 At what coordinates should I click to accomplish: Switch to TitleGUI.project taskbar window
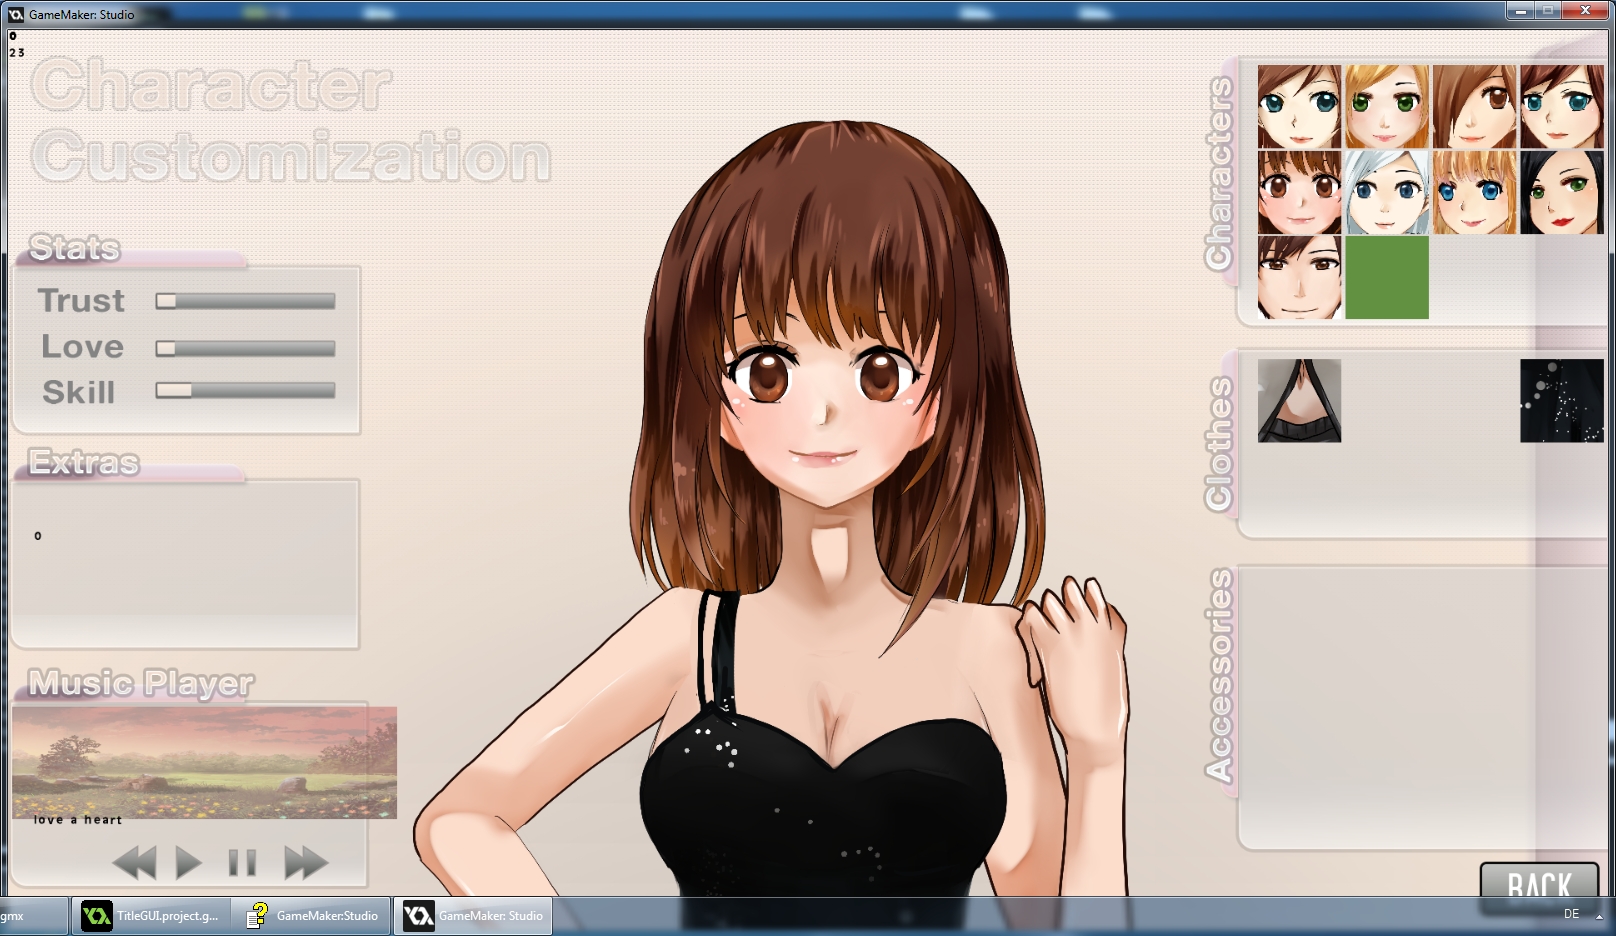[x=152, y=916]
